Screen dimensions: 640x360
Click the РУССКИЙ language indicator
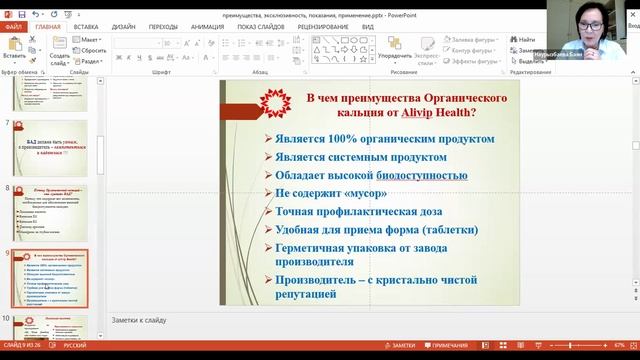pyautogui.click(x=75, y=345)
